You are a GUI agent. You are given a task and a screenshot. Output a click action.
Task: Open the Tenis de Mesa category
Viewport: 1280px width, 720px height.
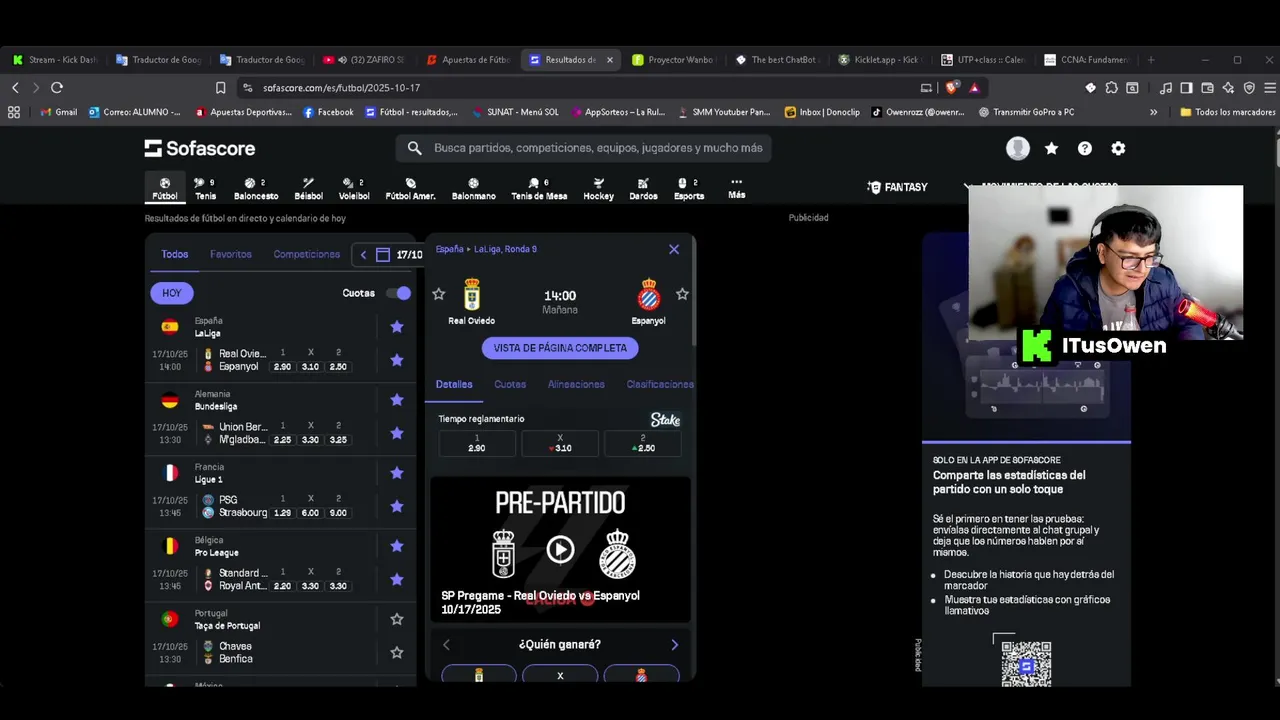(x=539, y=188)
